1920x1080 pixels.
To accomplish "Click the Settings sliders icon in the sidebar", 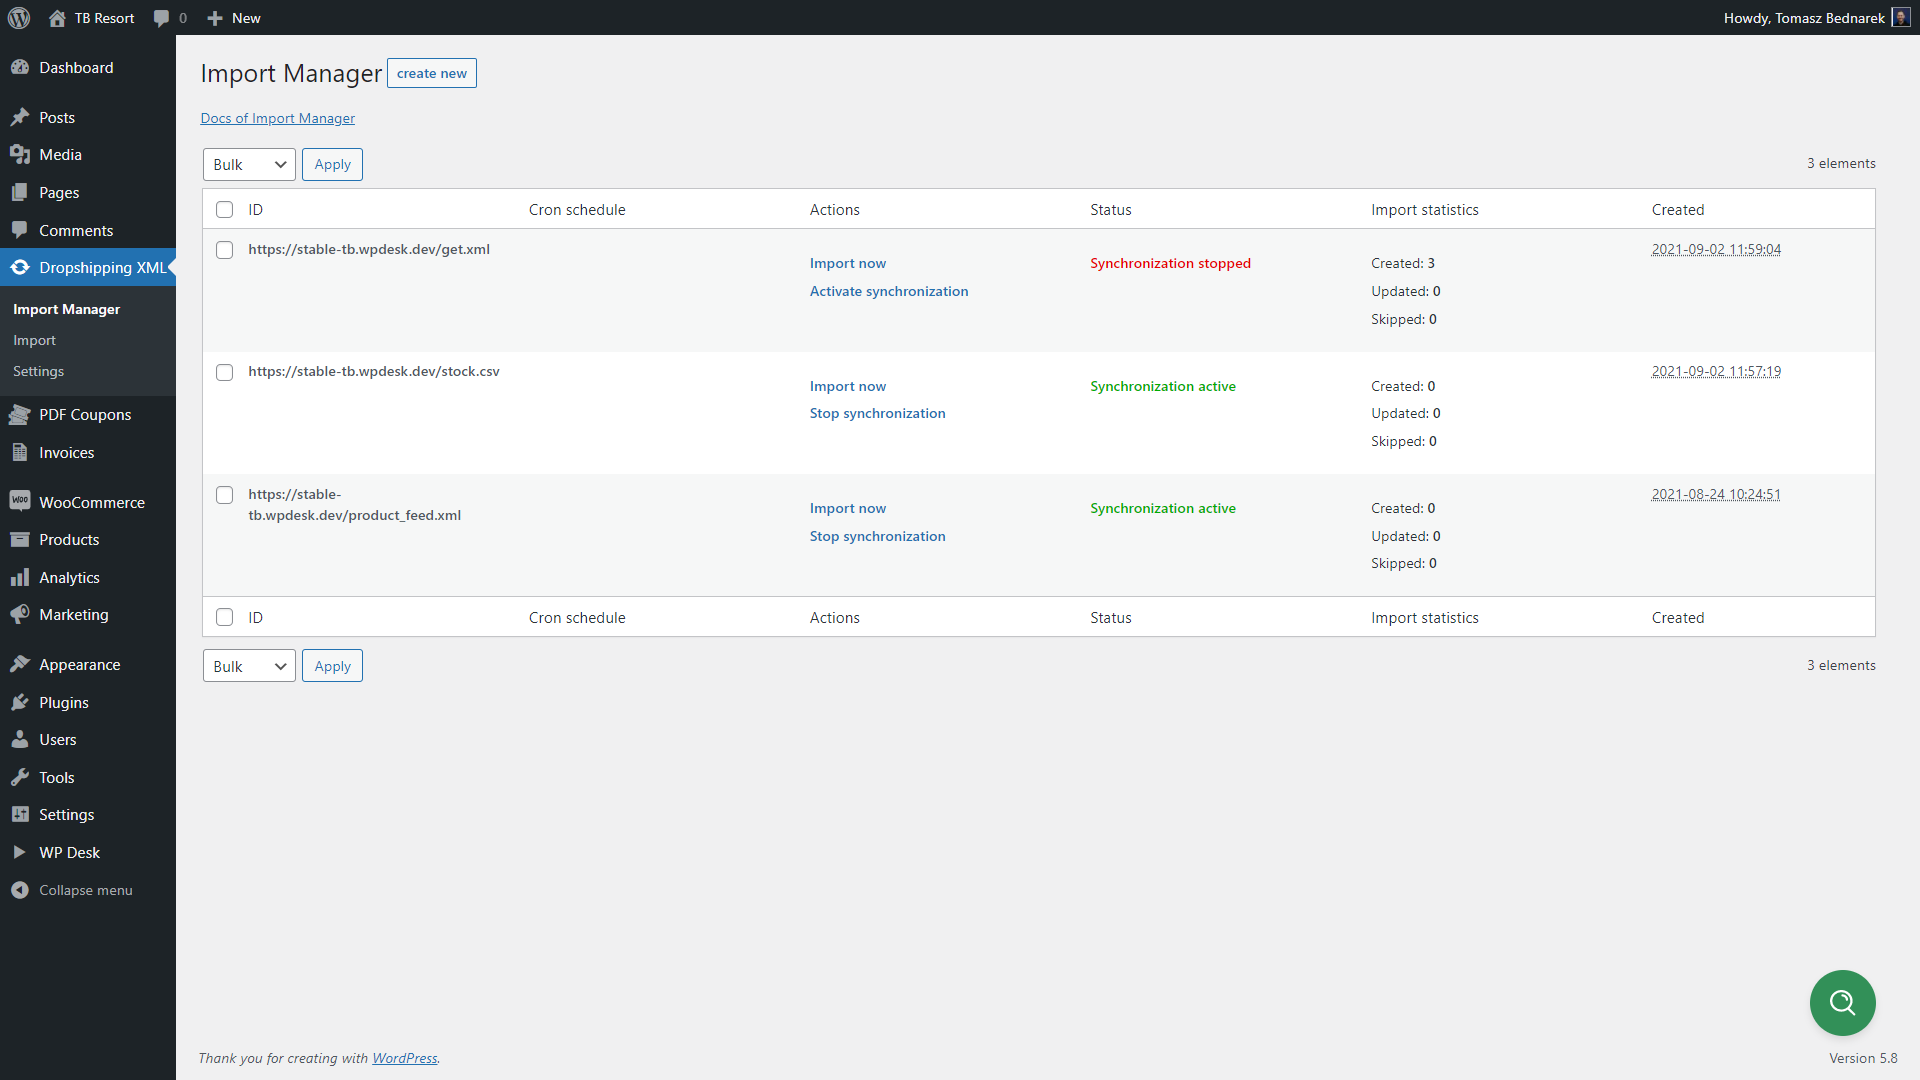I will point(20,814).
